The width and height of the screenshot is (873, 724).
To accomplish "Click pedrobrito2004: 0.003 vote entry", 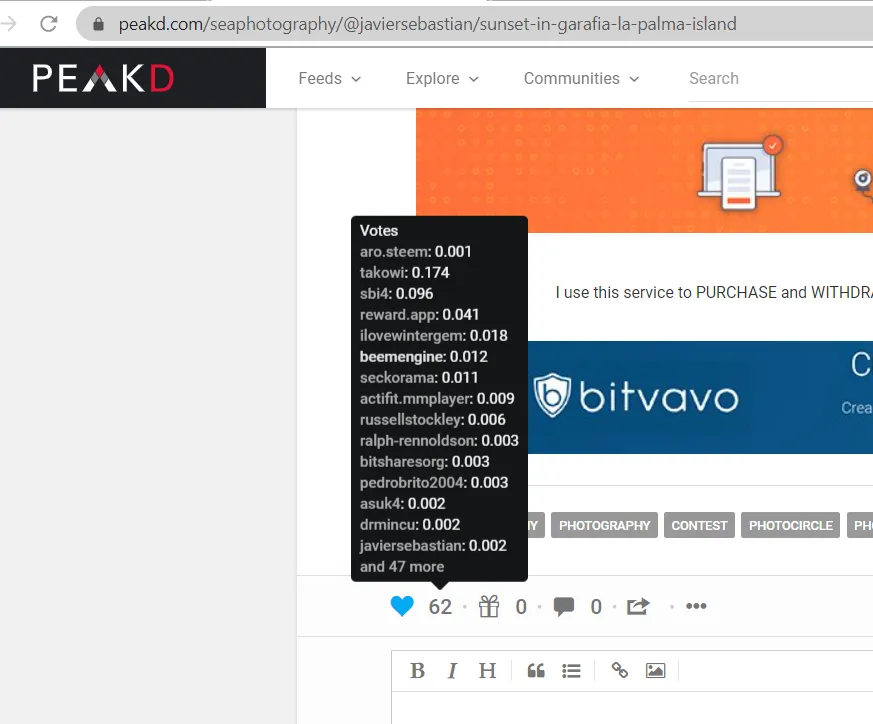I will point(434,482).
